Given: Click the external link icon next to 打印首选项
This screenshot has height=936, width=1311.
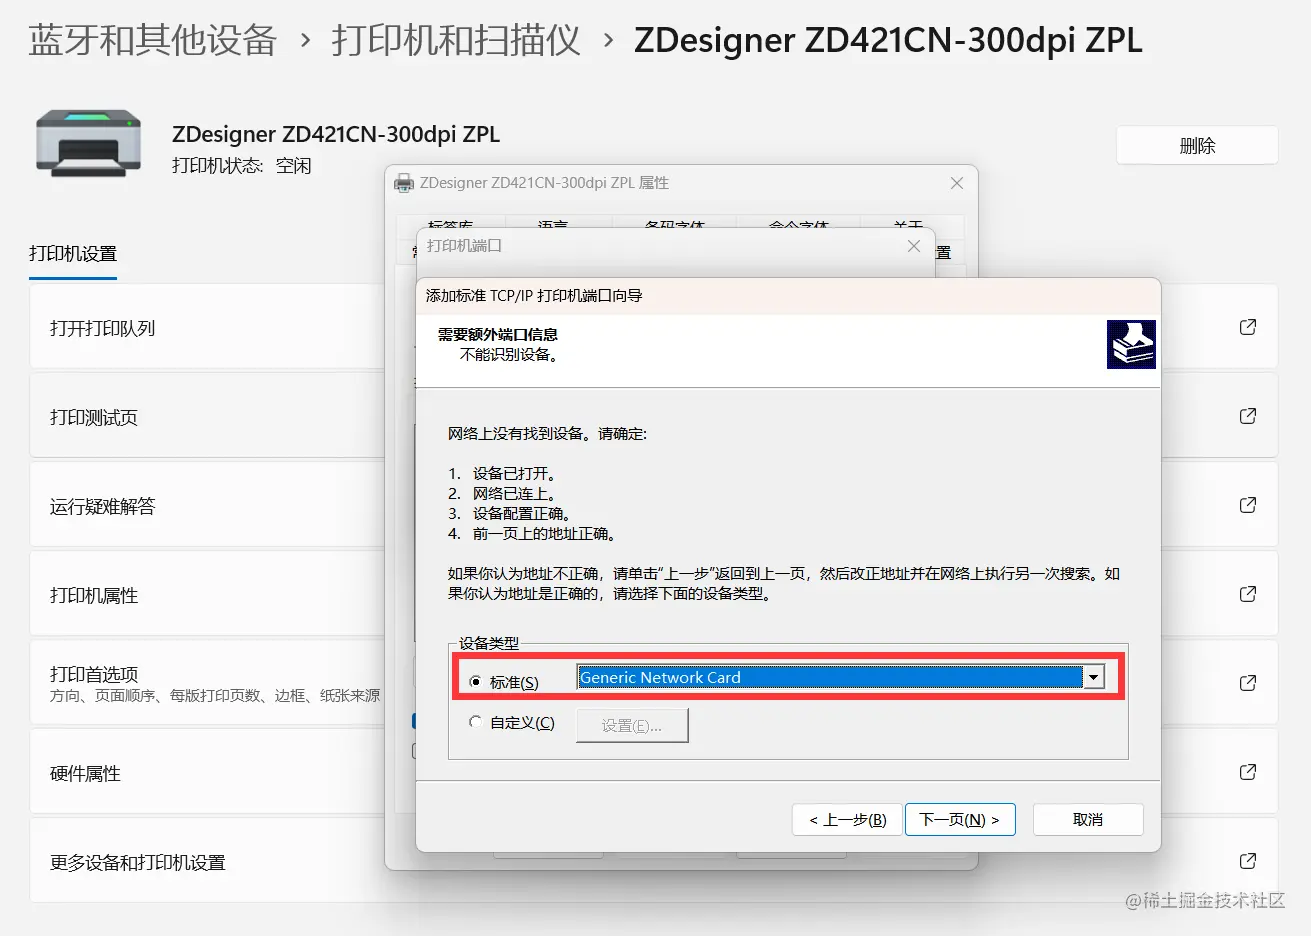Looking at the screenshot, I should (1247, 682).
